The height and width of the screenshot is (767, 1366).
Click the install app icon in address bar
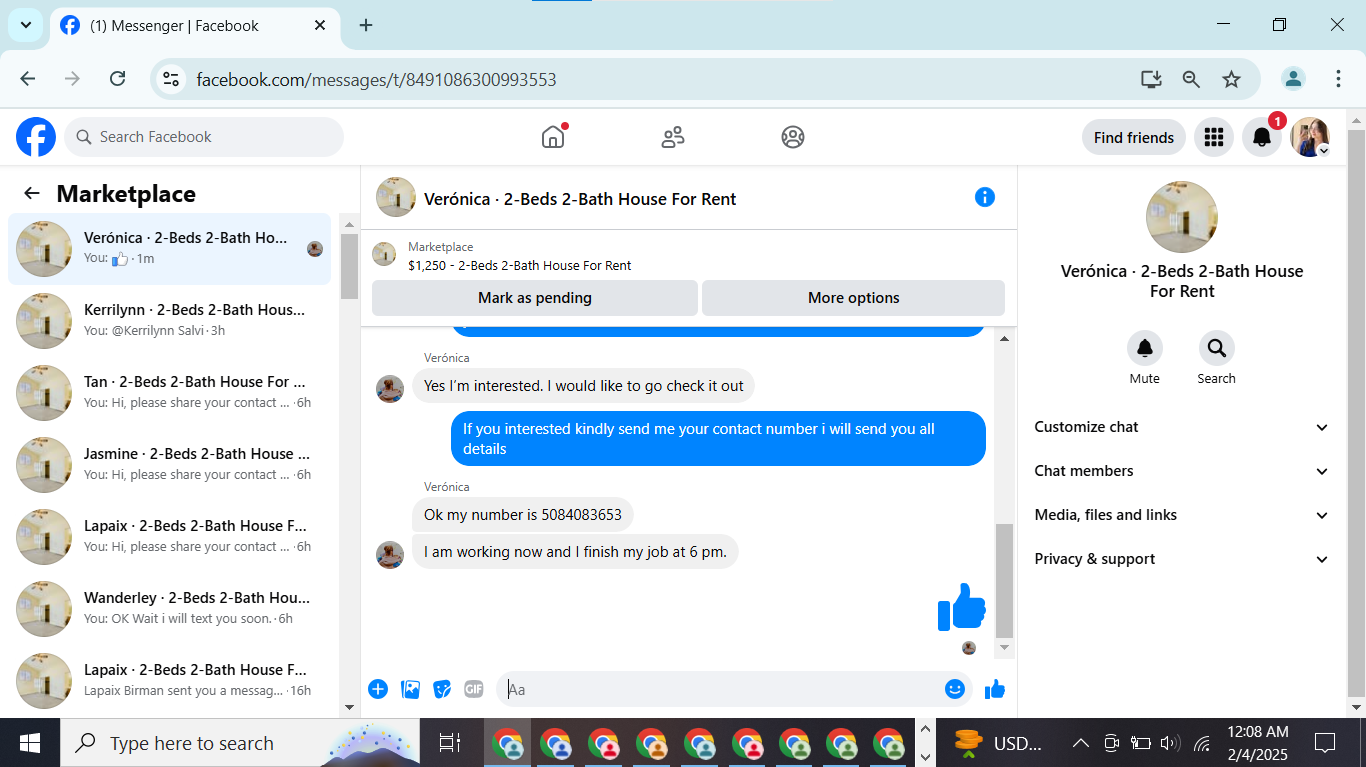pyautogui.click(x=1151, y=79)
